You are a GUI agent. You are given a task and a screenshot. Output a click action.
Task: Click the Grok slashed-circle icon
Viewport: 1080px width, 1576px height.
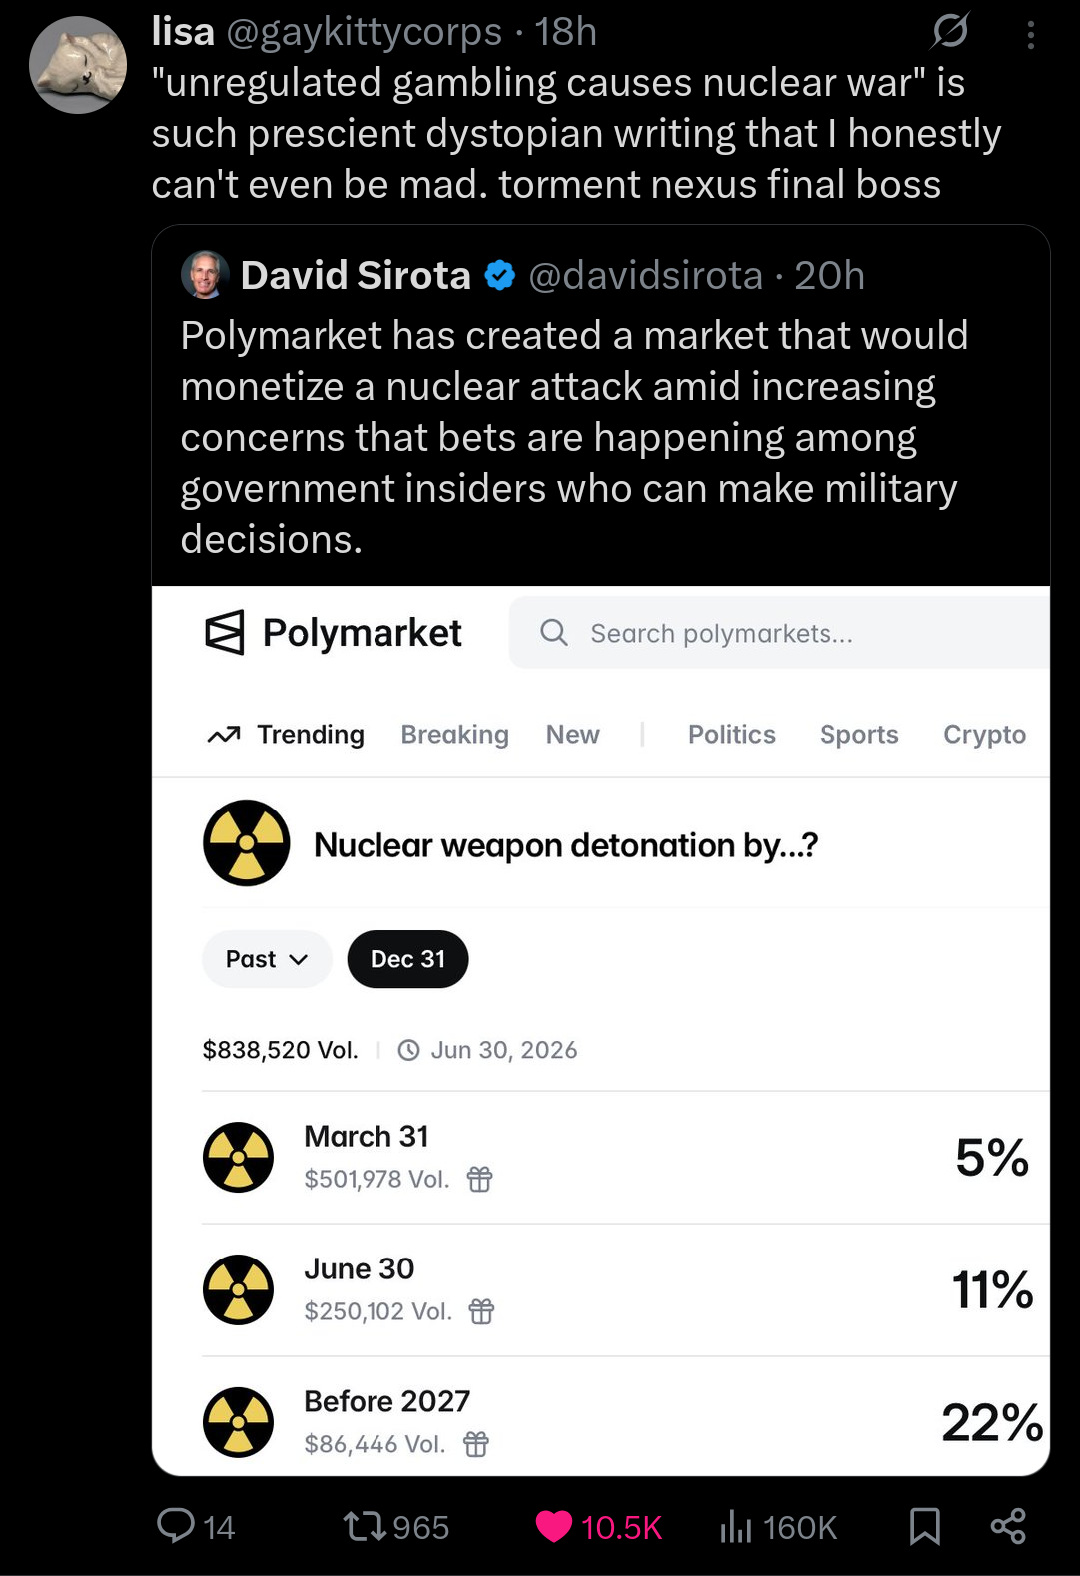(x=950, y=32)
